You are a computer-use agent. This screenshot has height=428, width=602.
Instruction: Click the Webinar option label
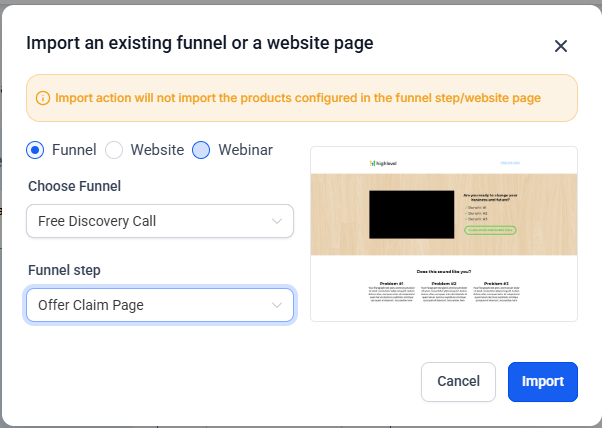[245, 150]
